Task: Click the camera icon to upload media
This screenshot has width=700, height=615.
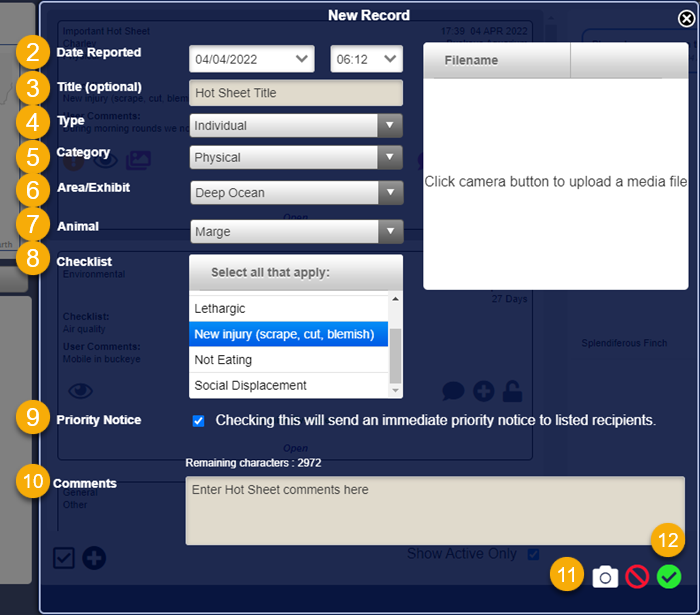Action: coord(605,577)
